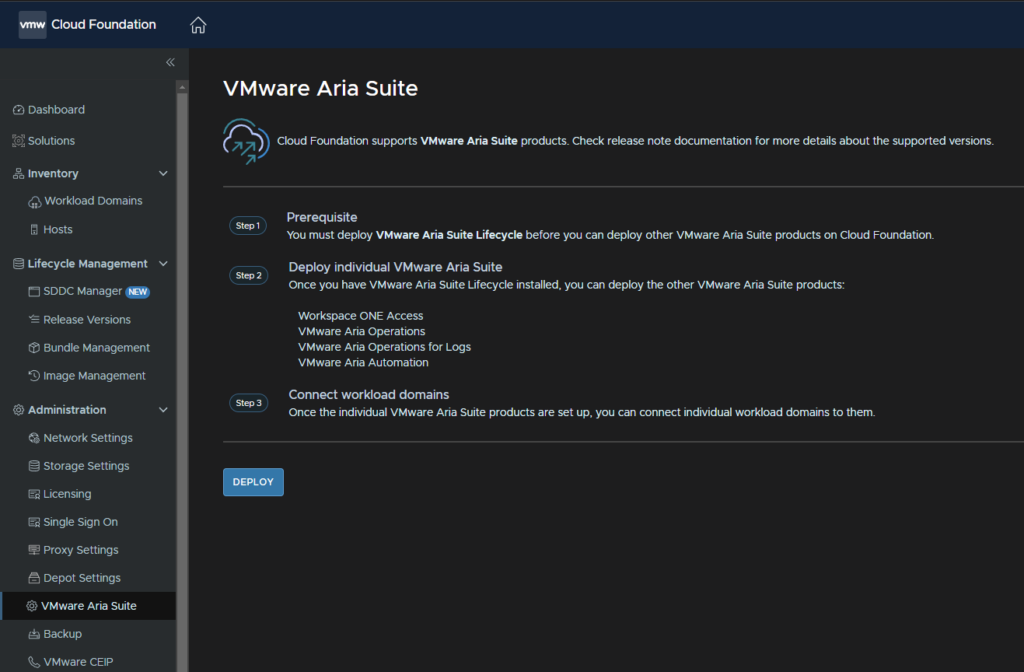
Task: Click the VMware Aria Suite gear icon
Action: (x=31, y=606)
